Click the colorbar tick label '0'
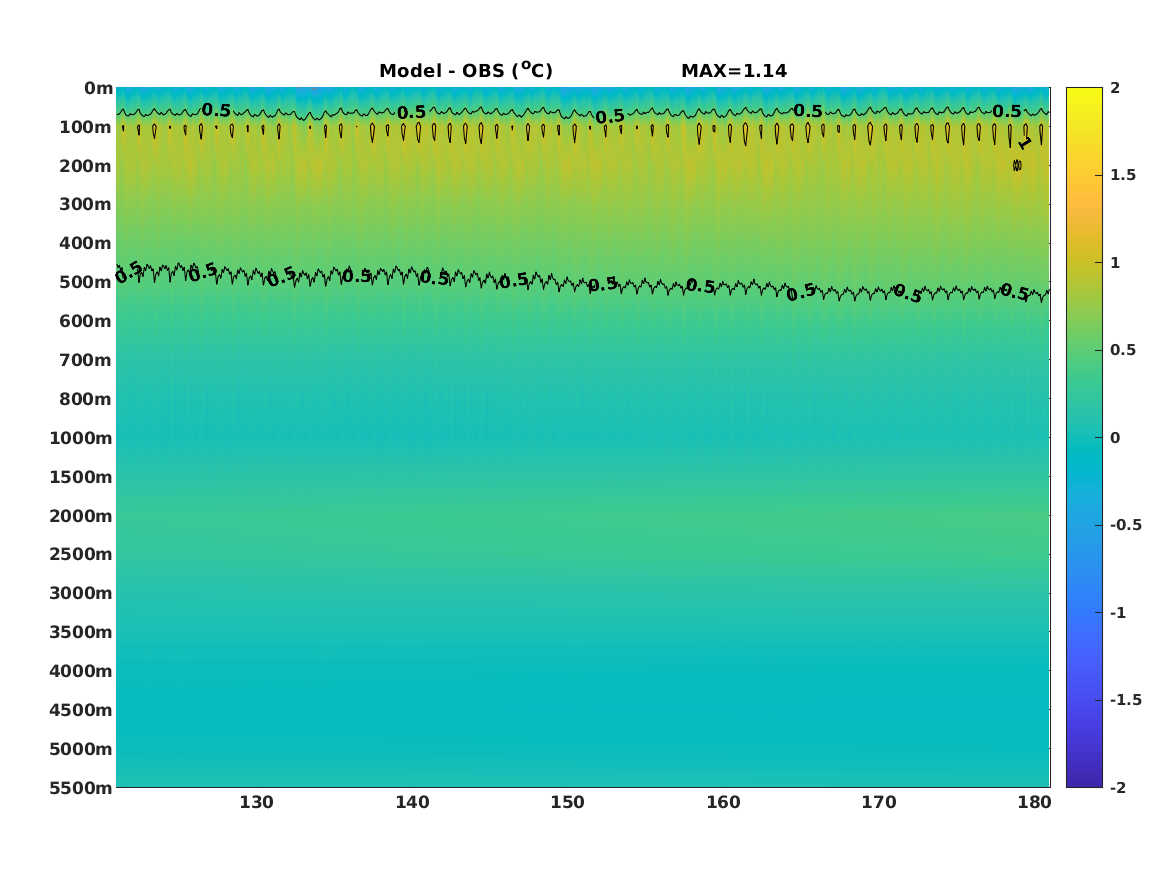This screenshot has height=875, width=1167. (x=1115, y=438)
